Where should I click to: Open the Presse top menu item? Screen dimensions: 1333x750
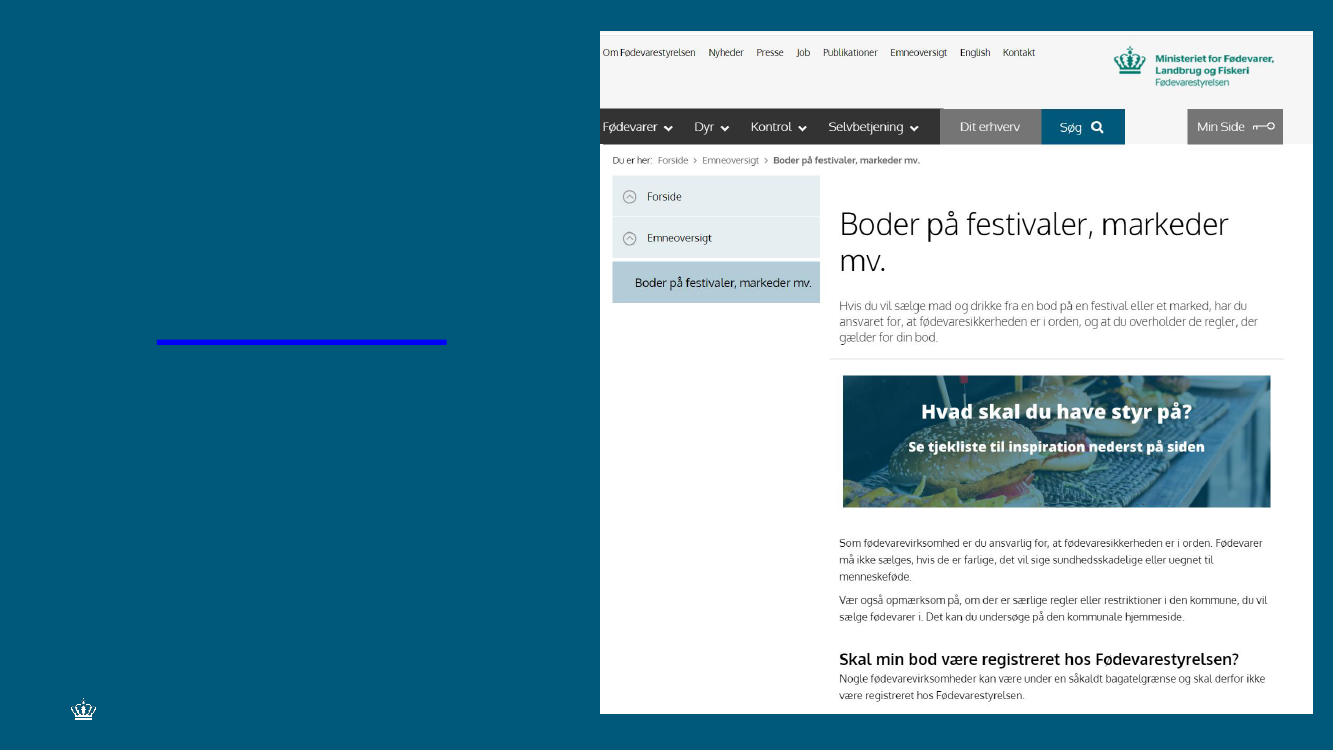[770, 53]
